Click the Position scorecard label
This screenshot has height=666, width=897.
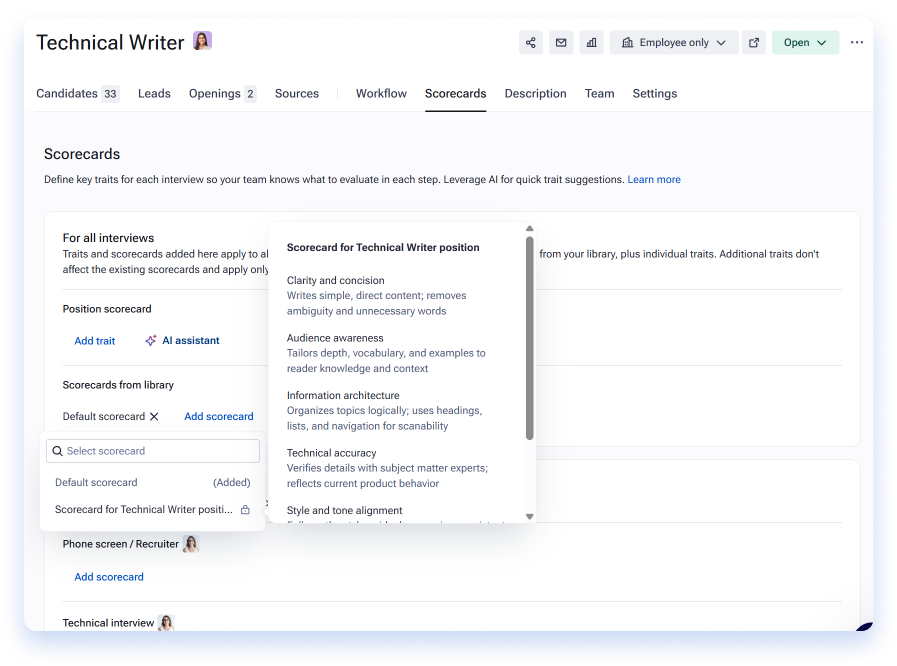[107, 309]
